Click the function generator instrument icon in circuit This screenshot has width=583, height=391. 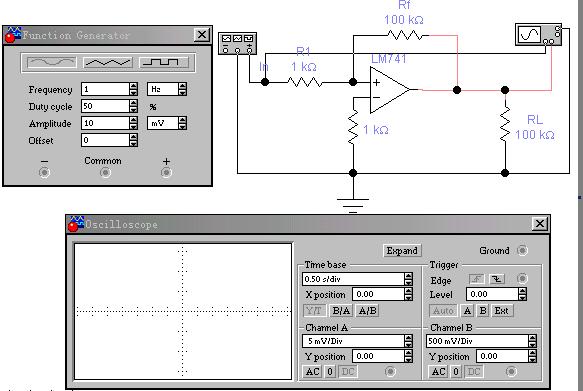237,43
